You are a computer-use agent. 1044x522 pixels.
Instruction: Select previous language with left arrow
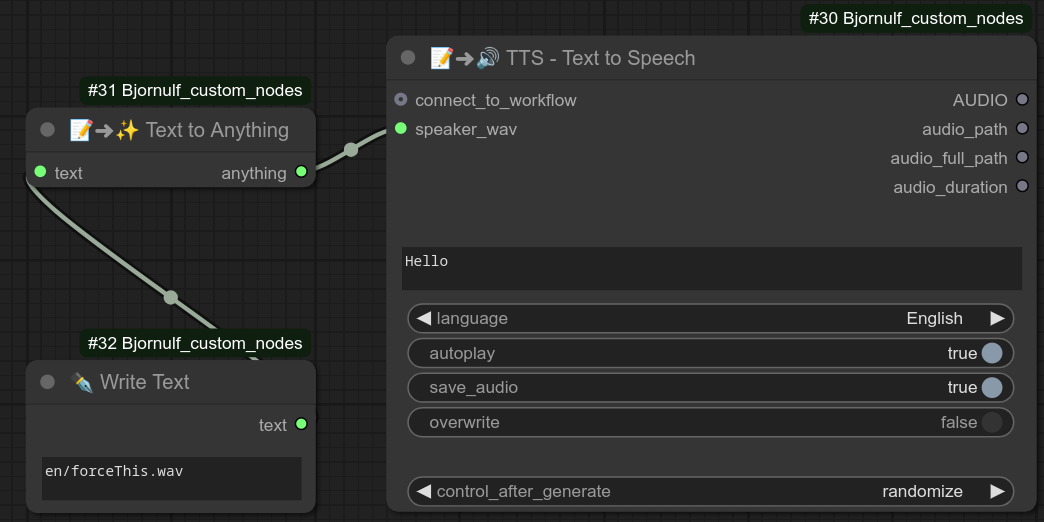click(424, 318)
